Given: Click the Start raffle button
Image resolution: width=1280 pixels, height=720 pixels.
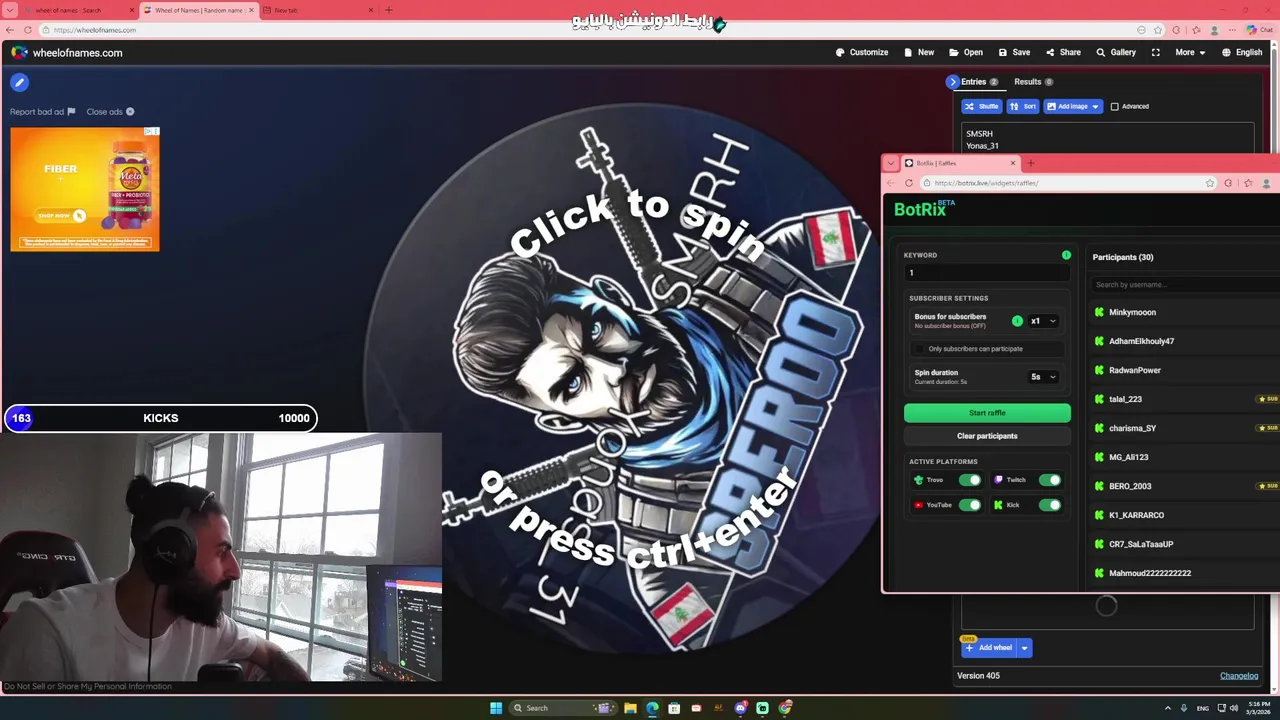Looking at the screenshot, I should point(987,413).
